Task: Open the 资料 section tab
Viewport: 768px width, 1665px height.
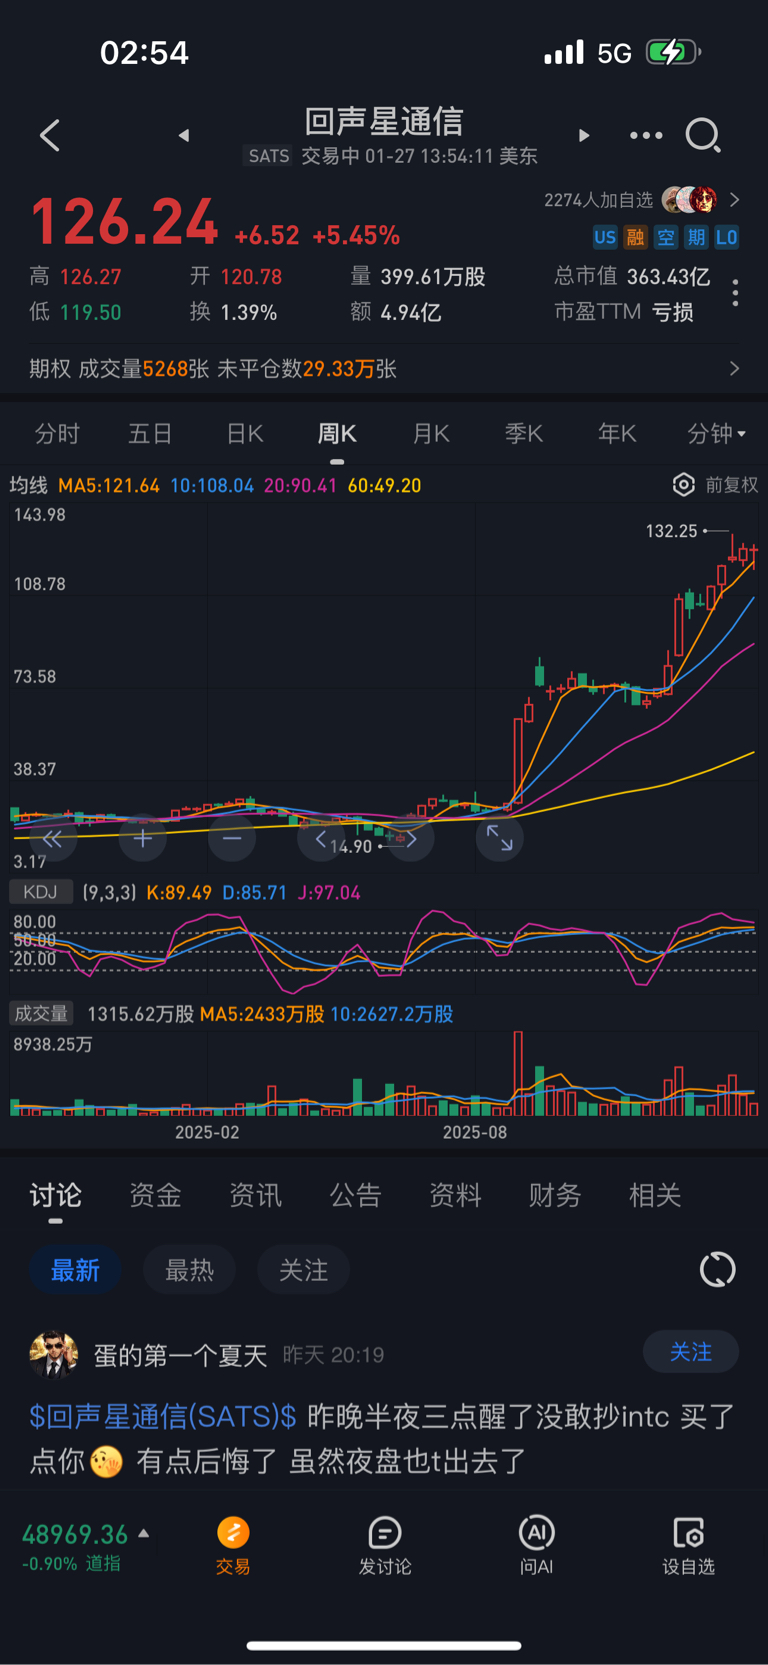Action: coord(455,1195)
